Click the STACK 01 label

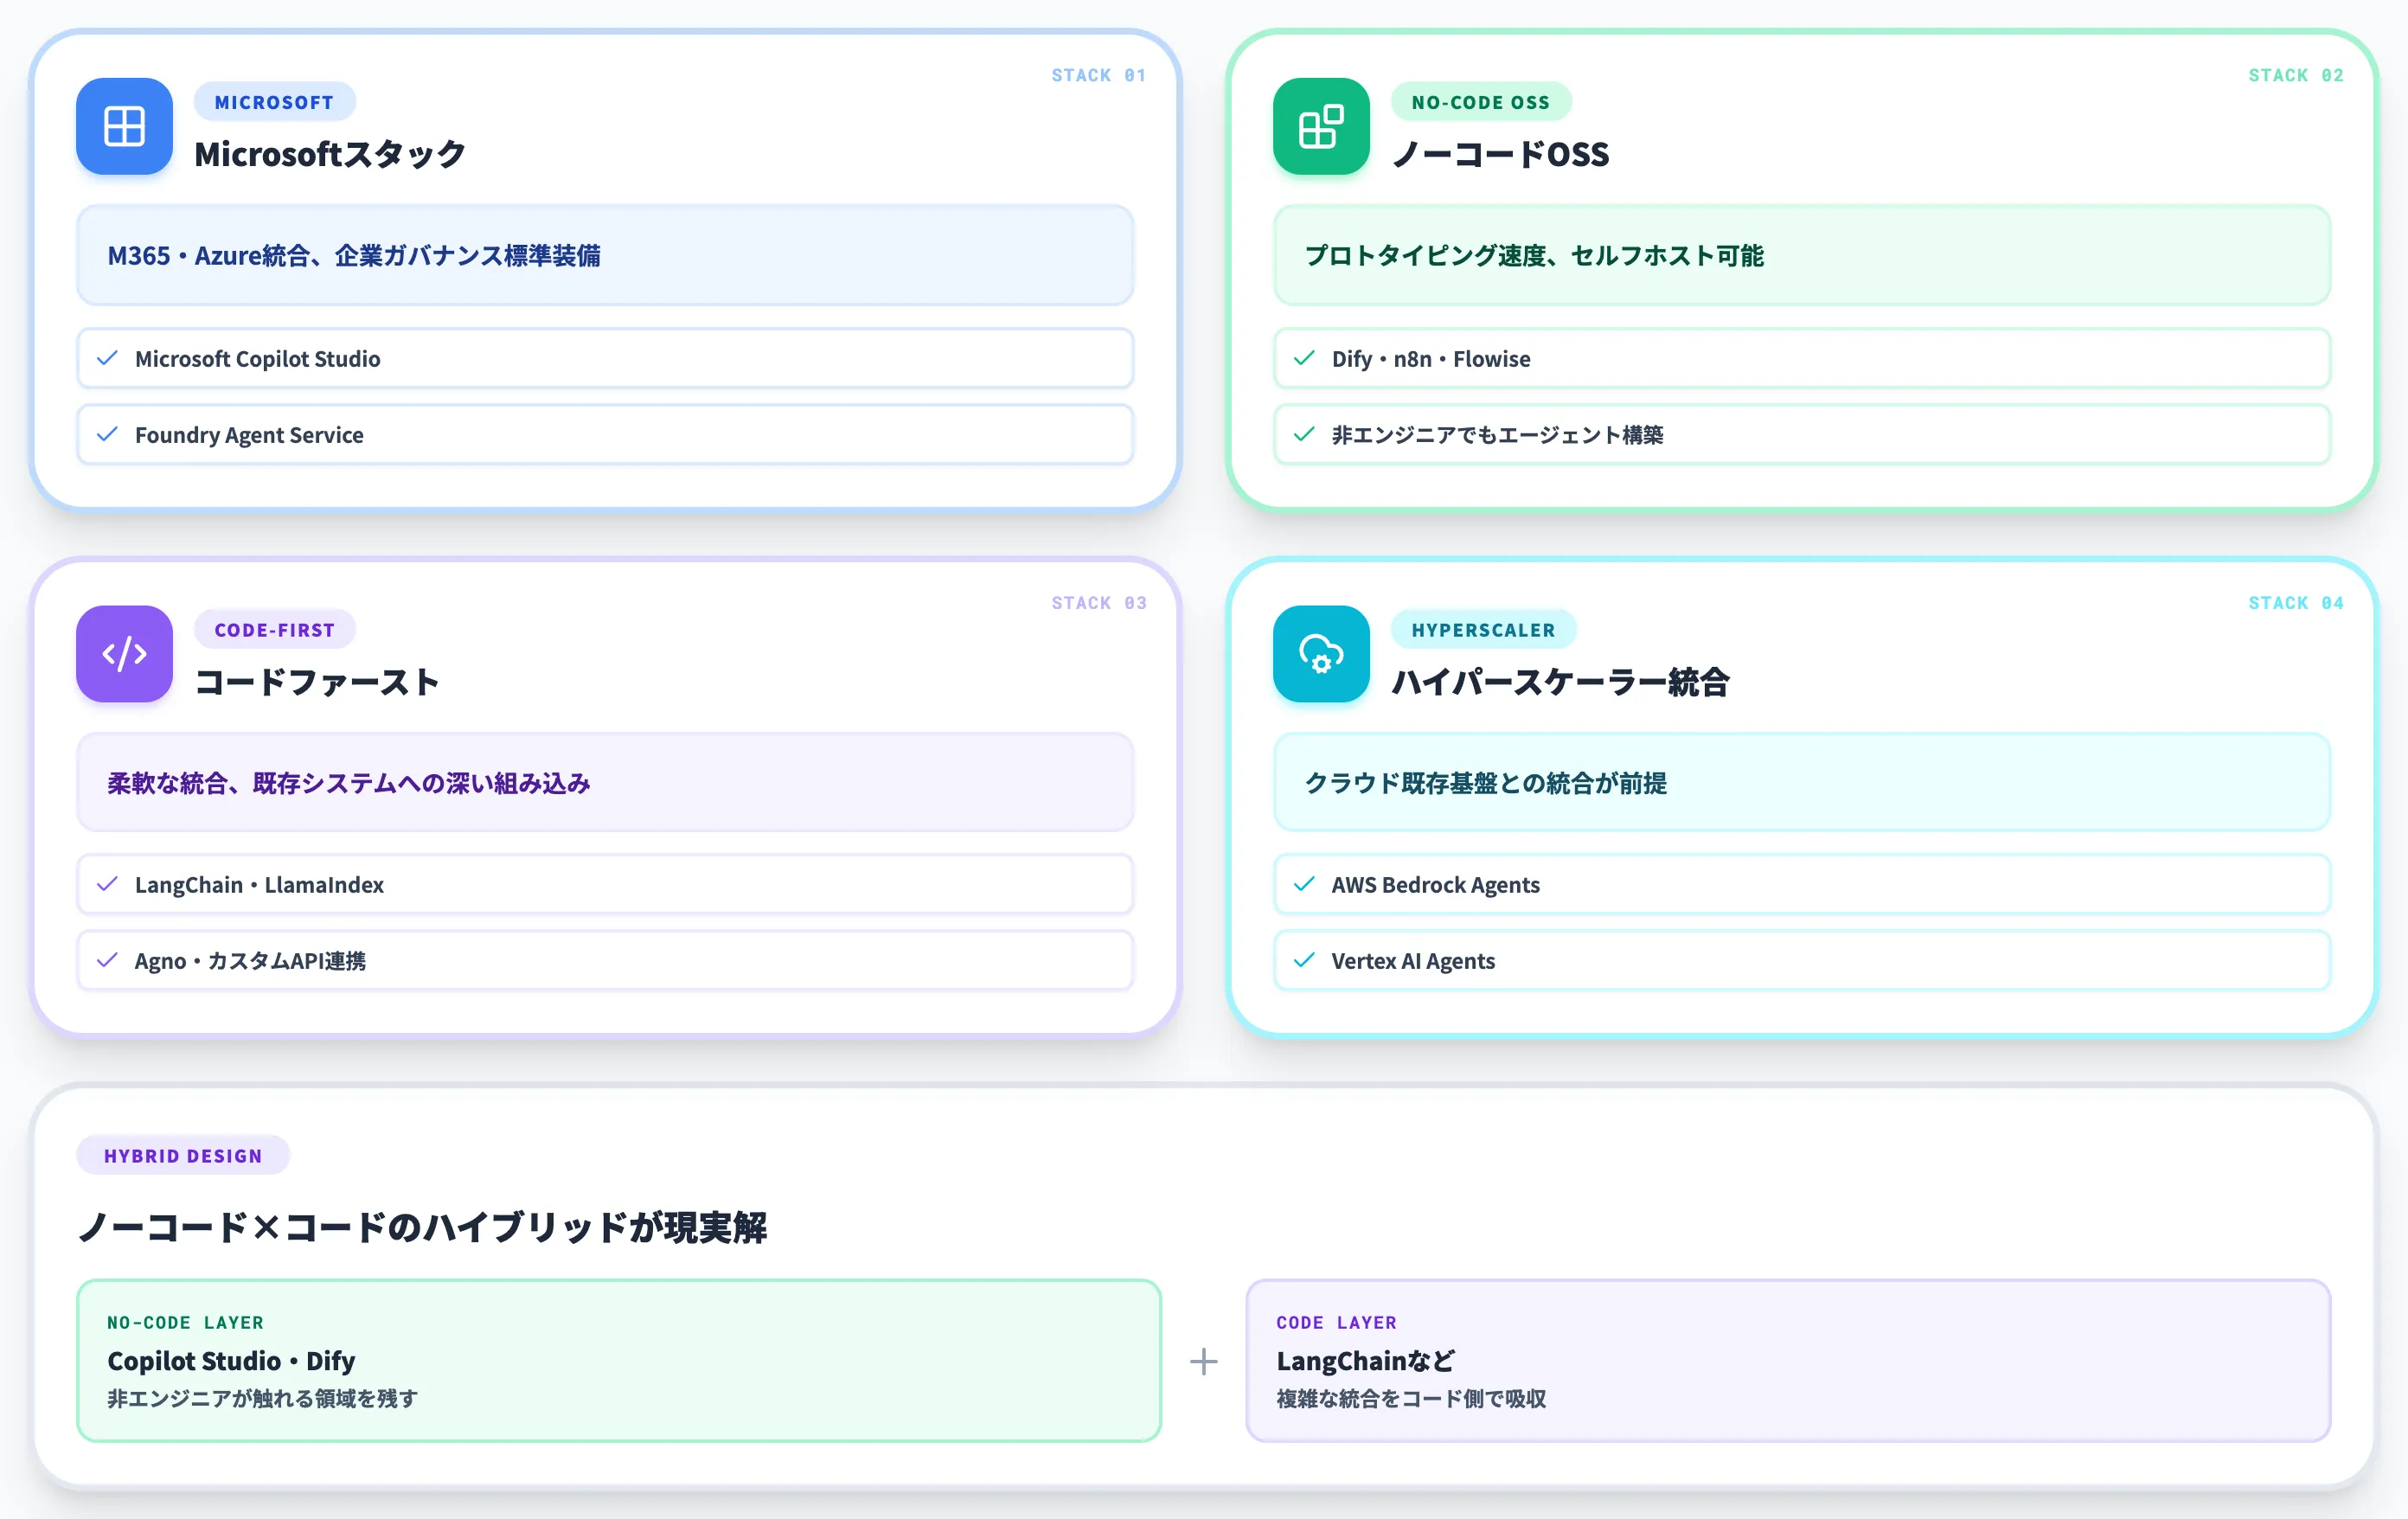click(1098, 75)
